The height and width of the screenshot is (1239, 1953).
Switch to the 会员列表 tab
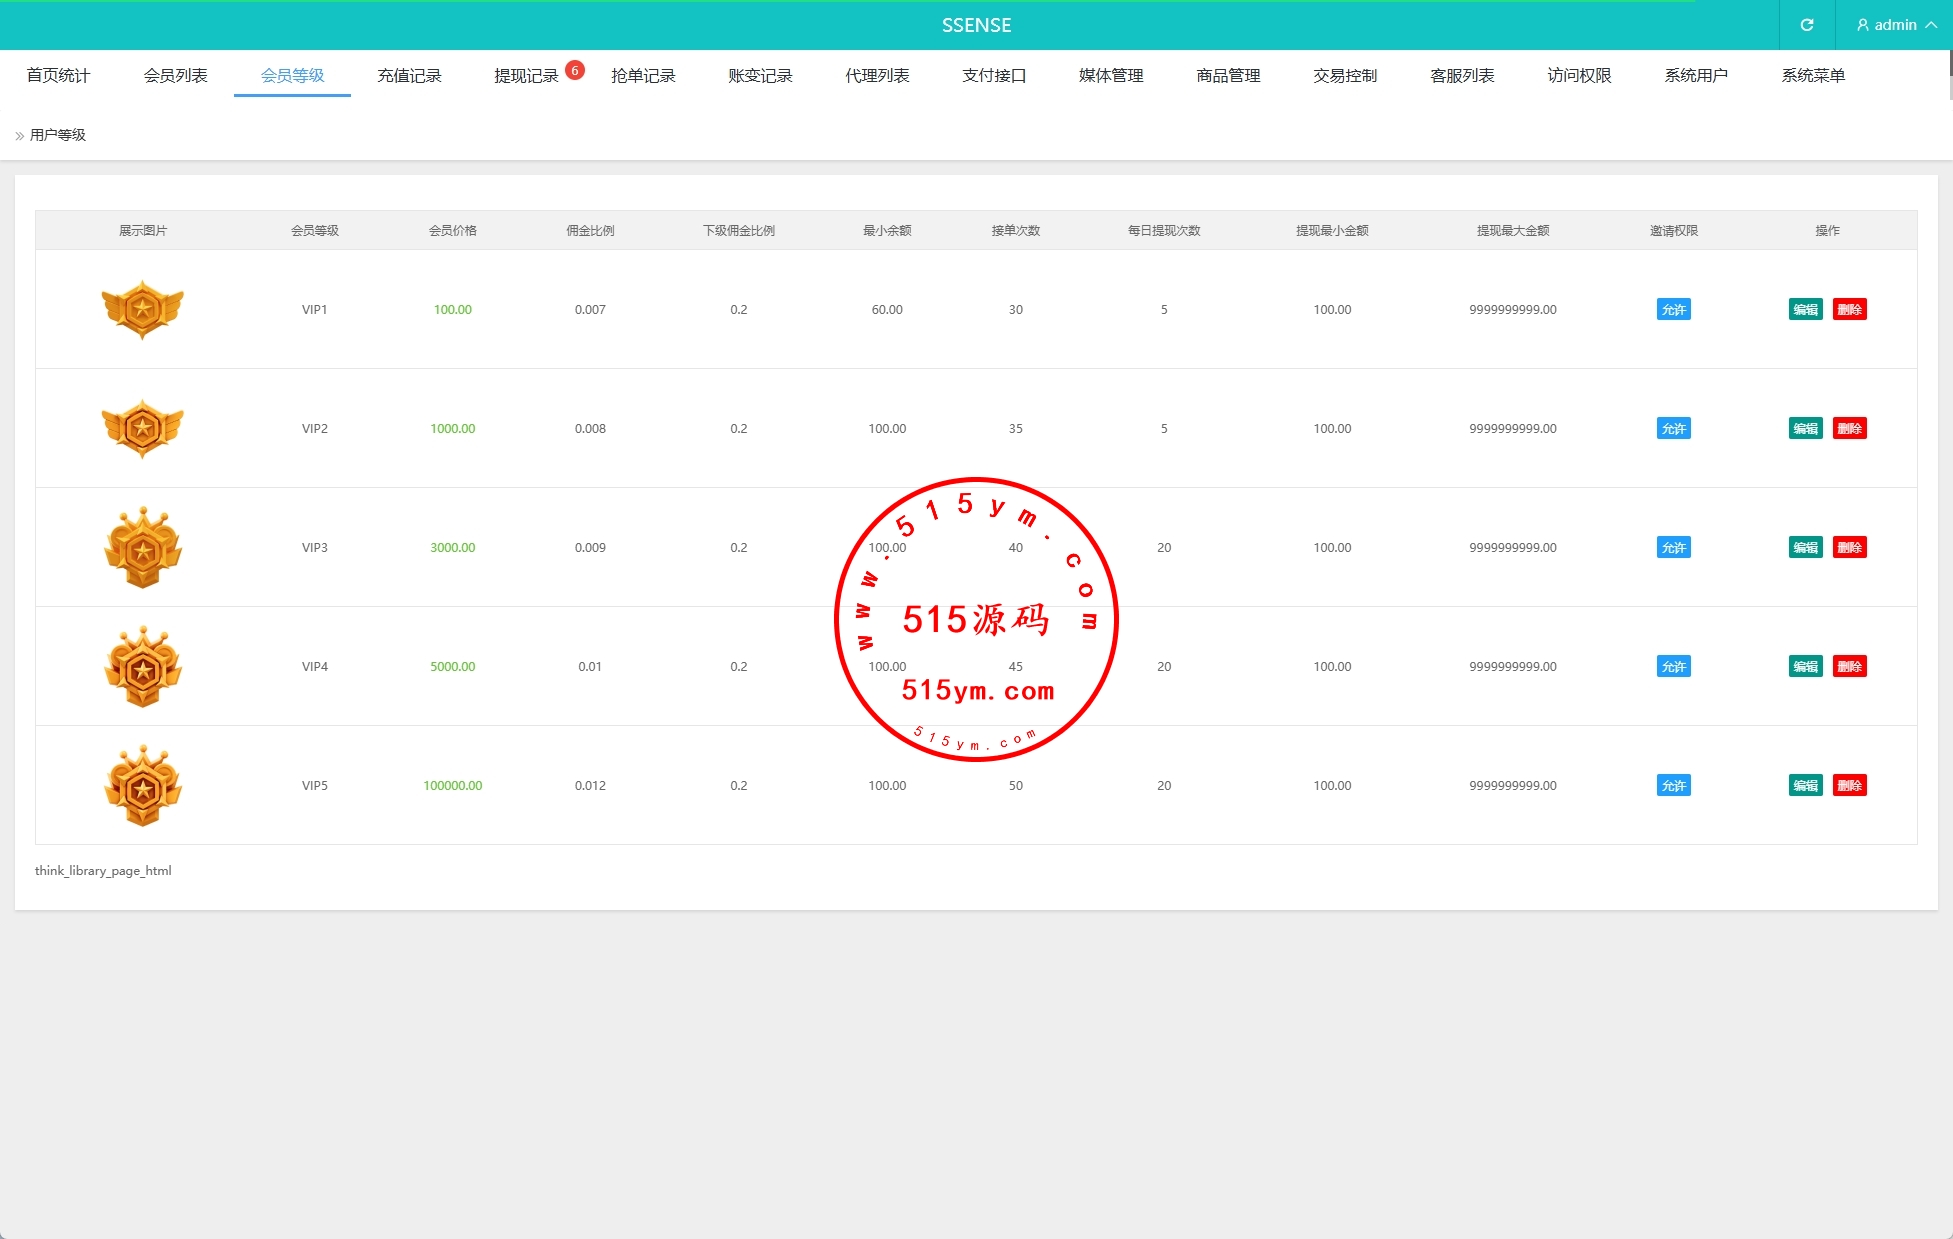coord(175,76)
